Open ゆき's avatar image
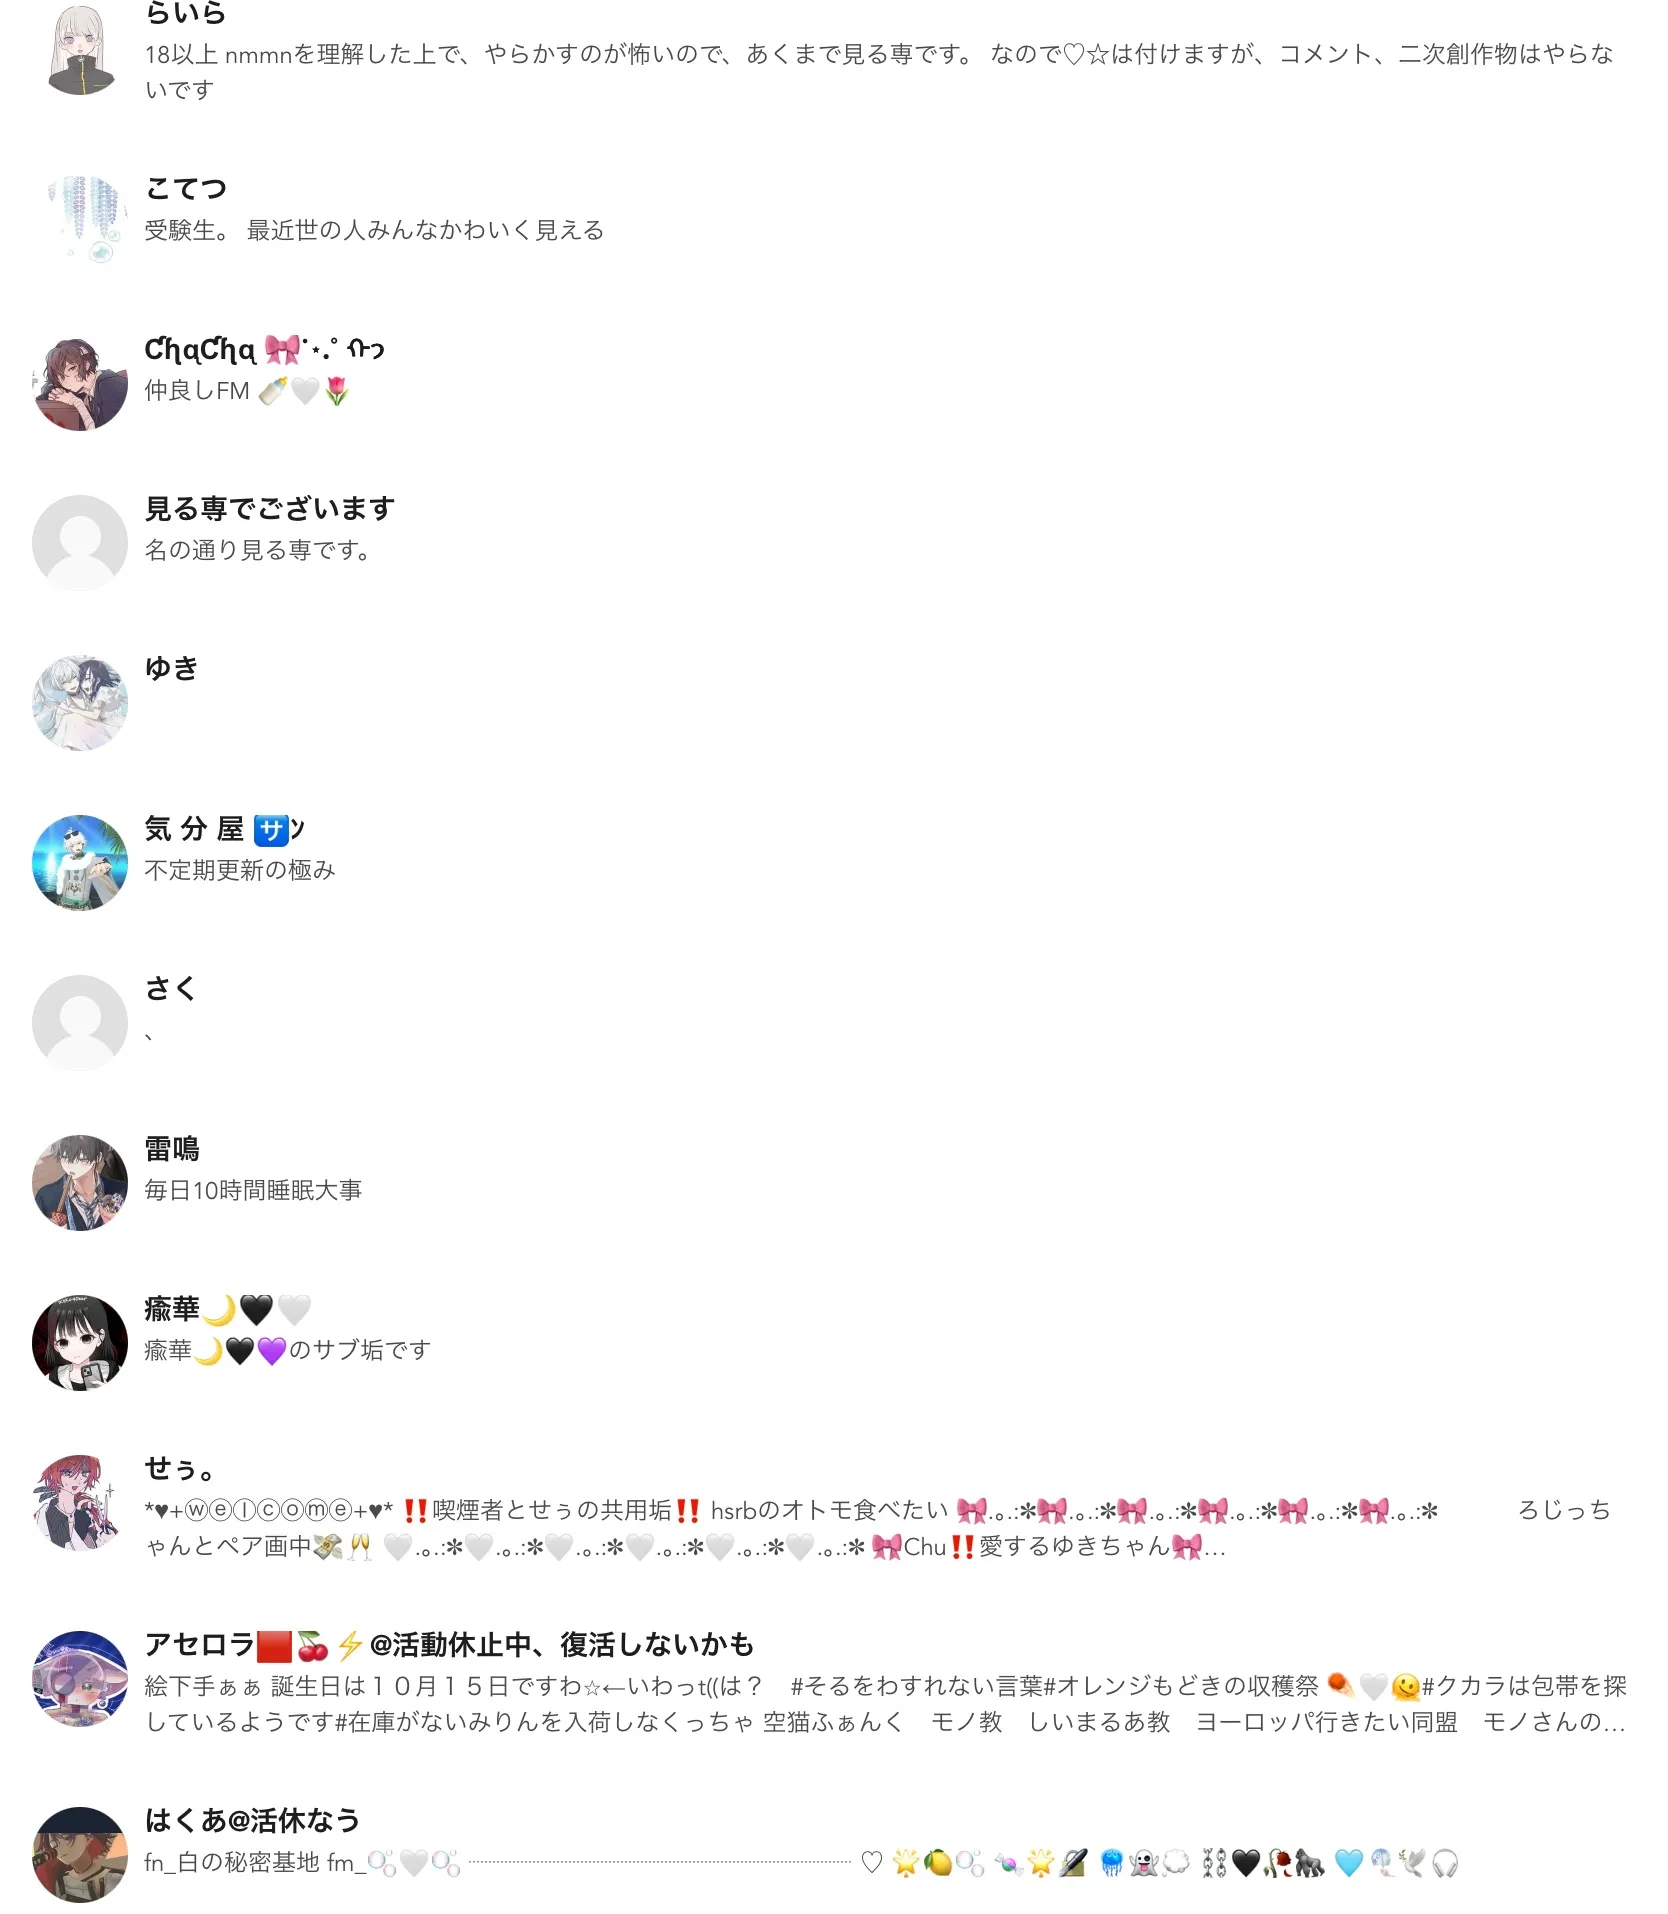1668x1914 pixels. (x=80, y=702)
